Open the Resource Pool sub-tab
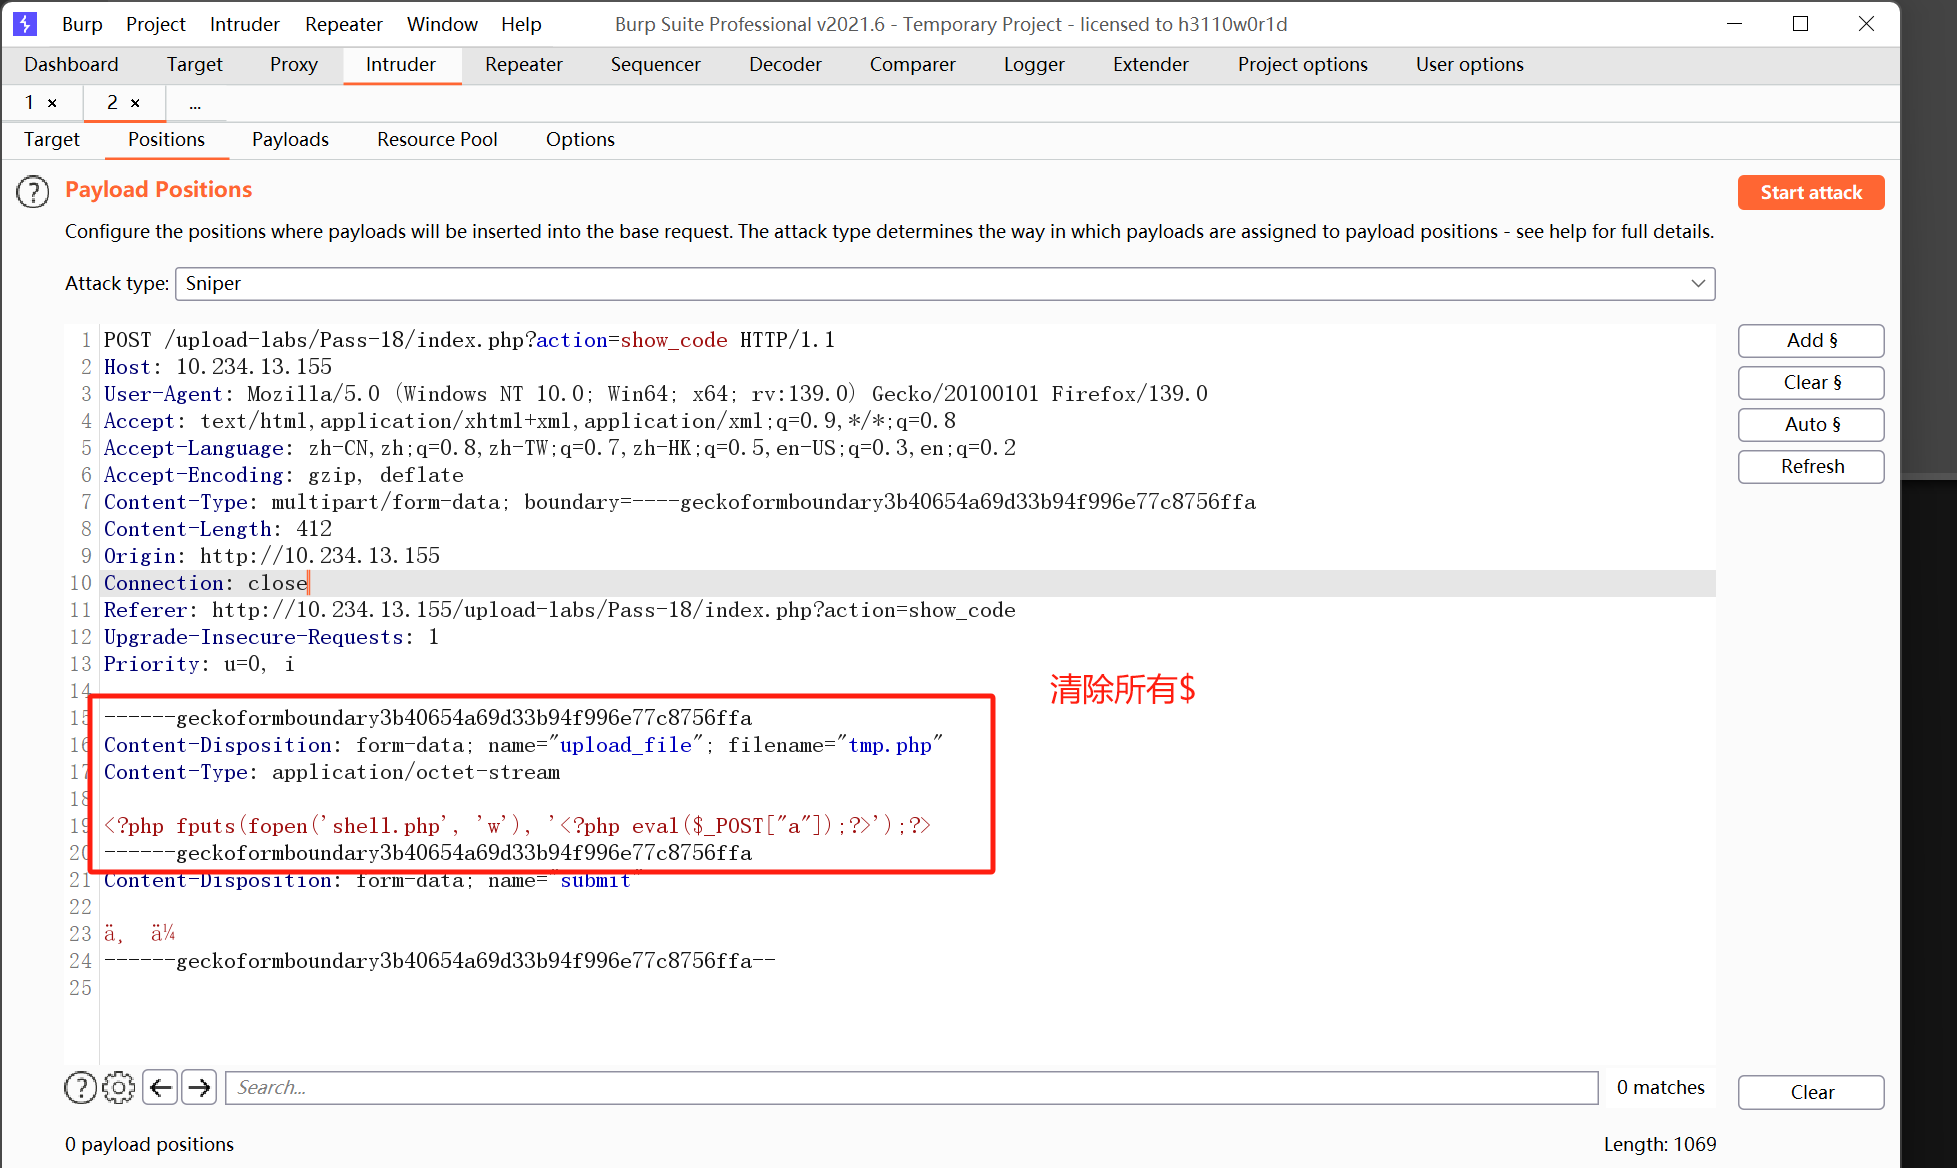 click(437, 139)
